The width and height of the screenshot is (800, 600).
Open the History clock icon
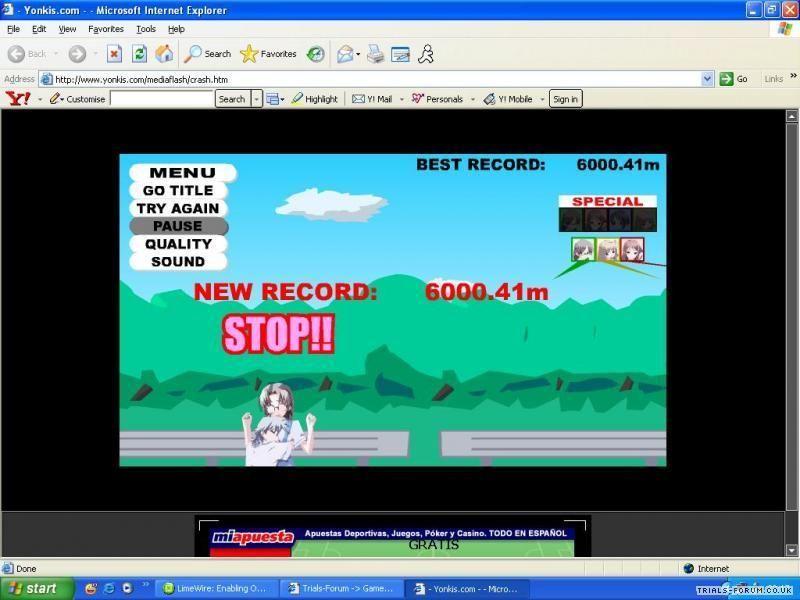[315, 54]
